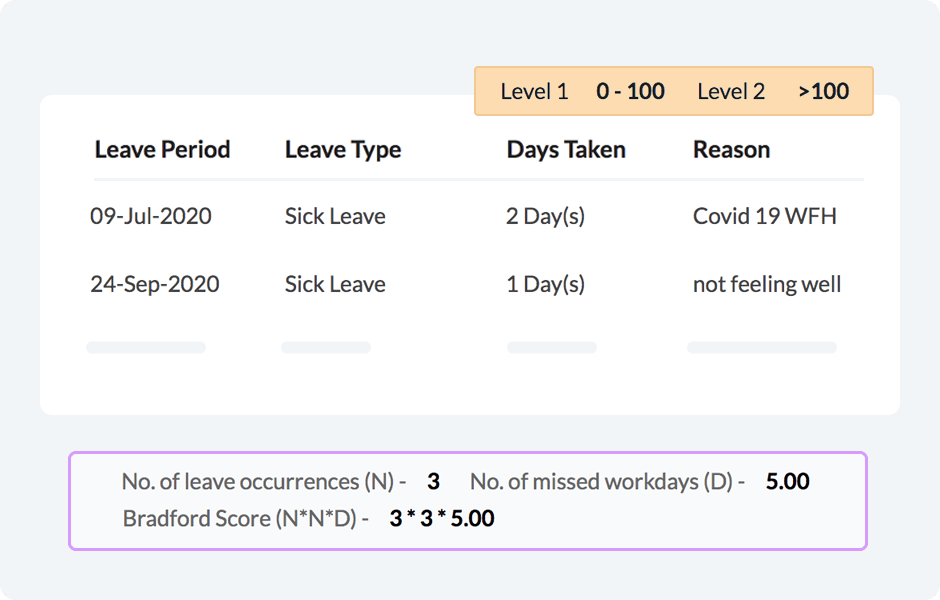940x600 pixels.
Task: Click Sick Leave in the July row
Action: (x=335, y=216)
